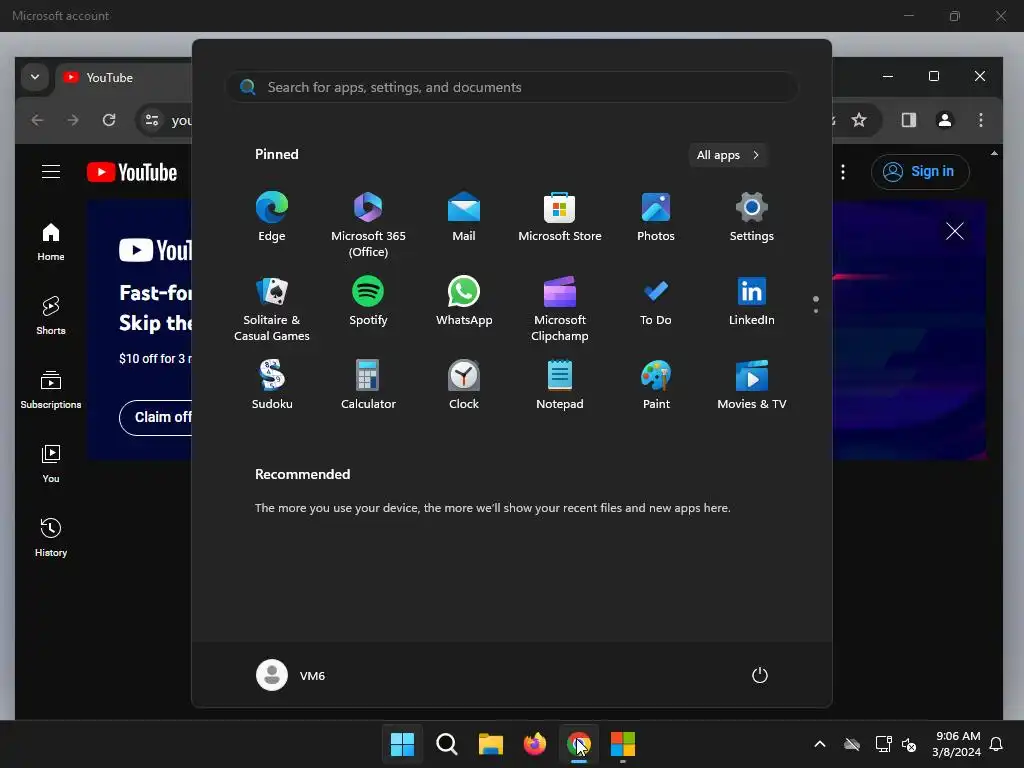
Task: Open the muted volume tray icon
Action: point(908,744)
